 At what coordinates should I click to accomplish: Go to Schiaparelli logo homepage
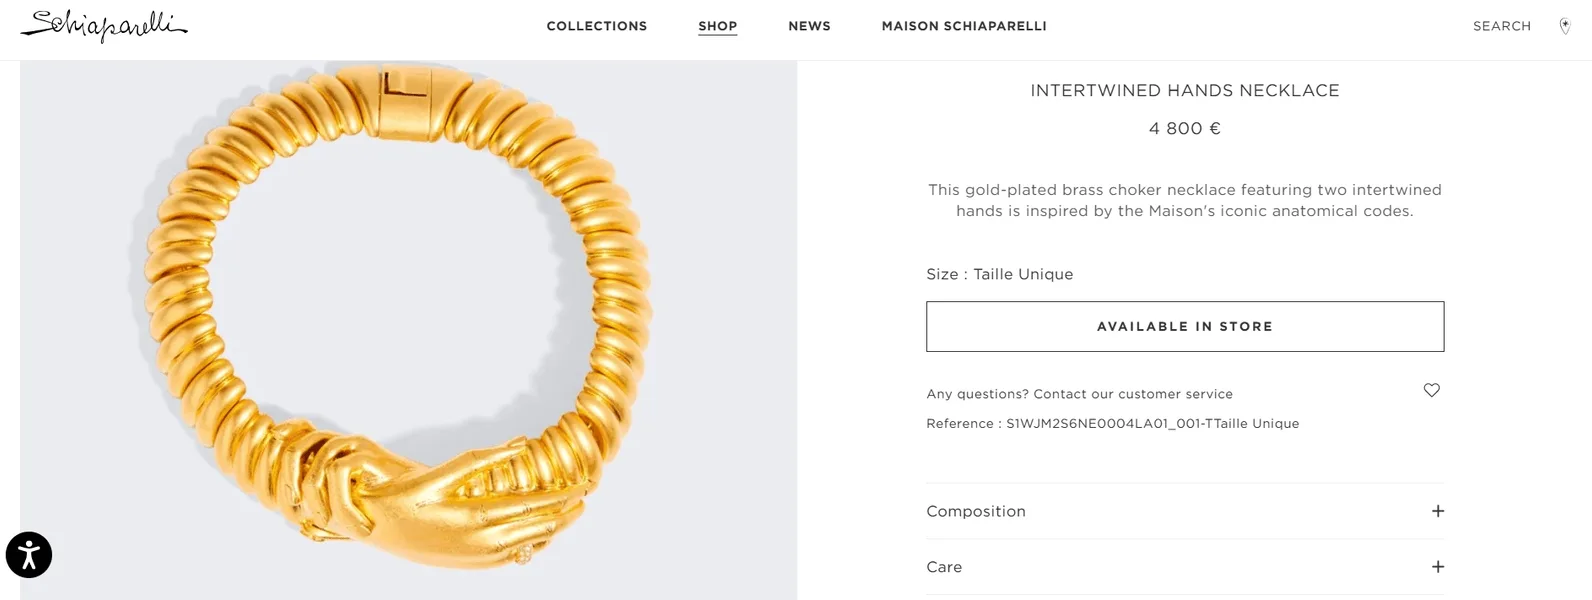(x=104, y=26)
